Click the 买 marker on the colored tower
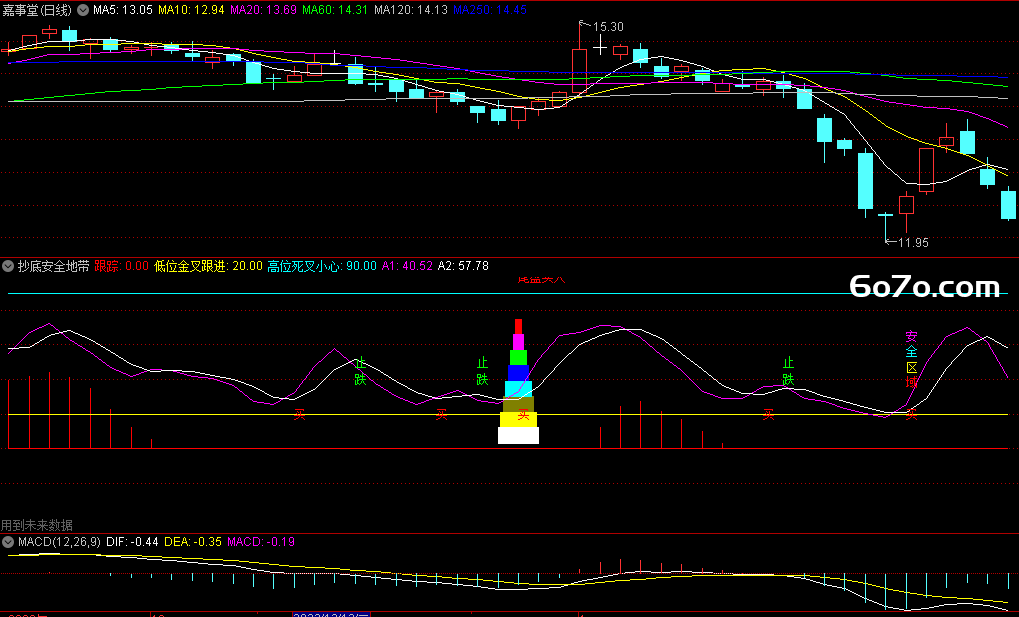 point(523,415)
